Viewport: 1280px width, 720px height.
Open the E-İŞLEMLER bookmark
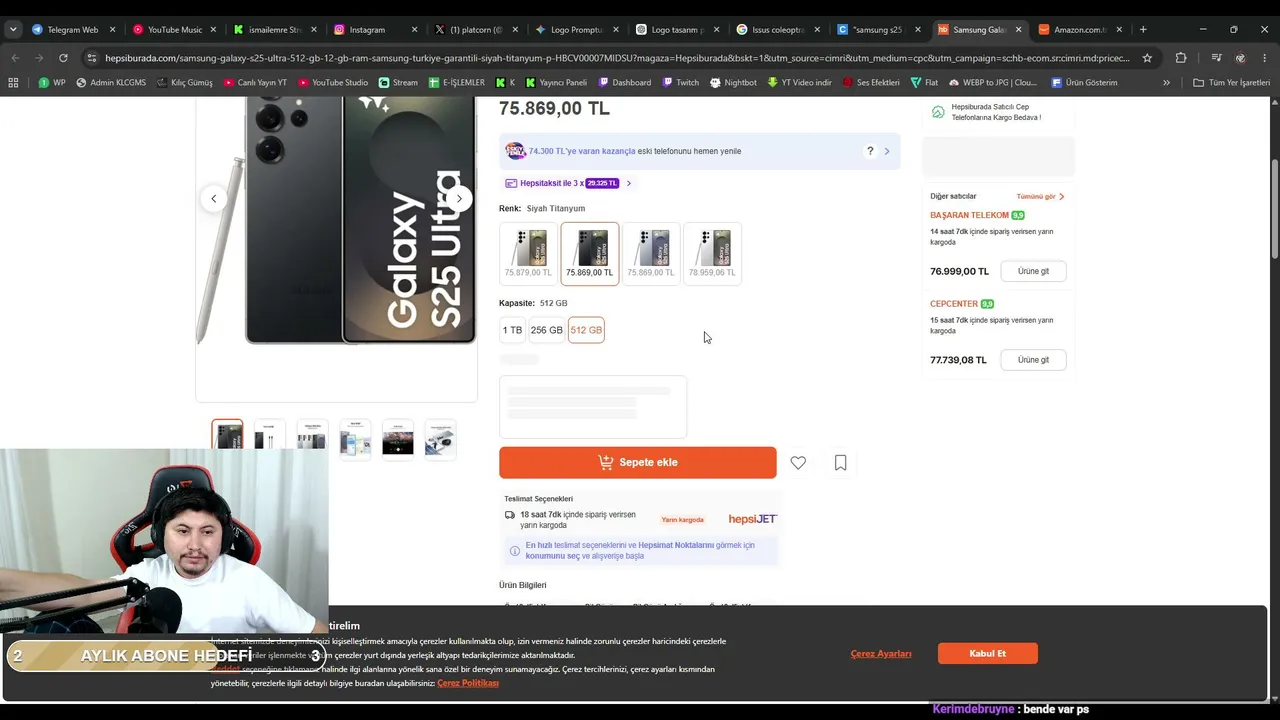457,83
